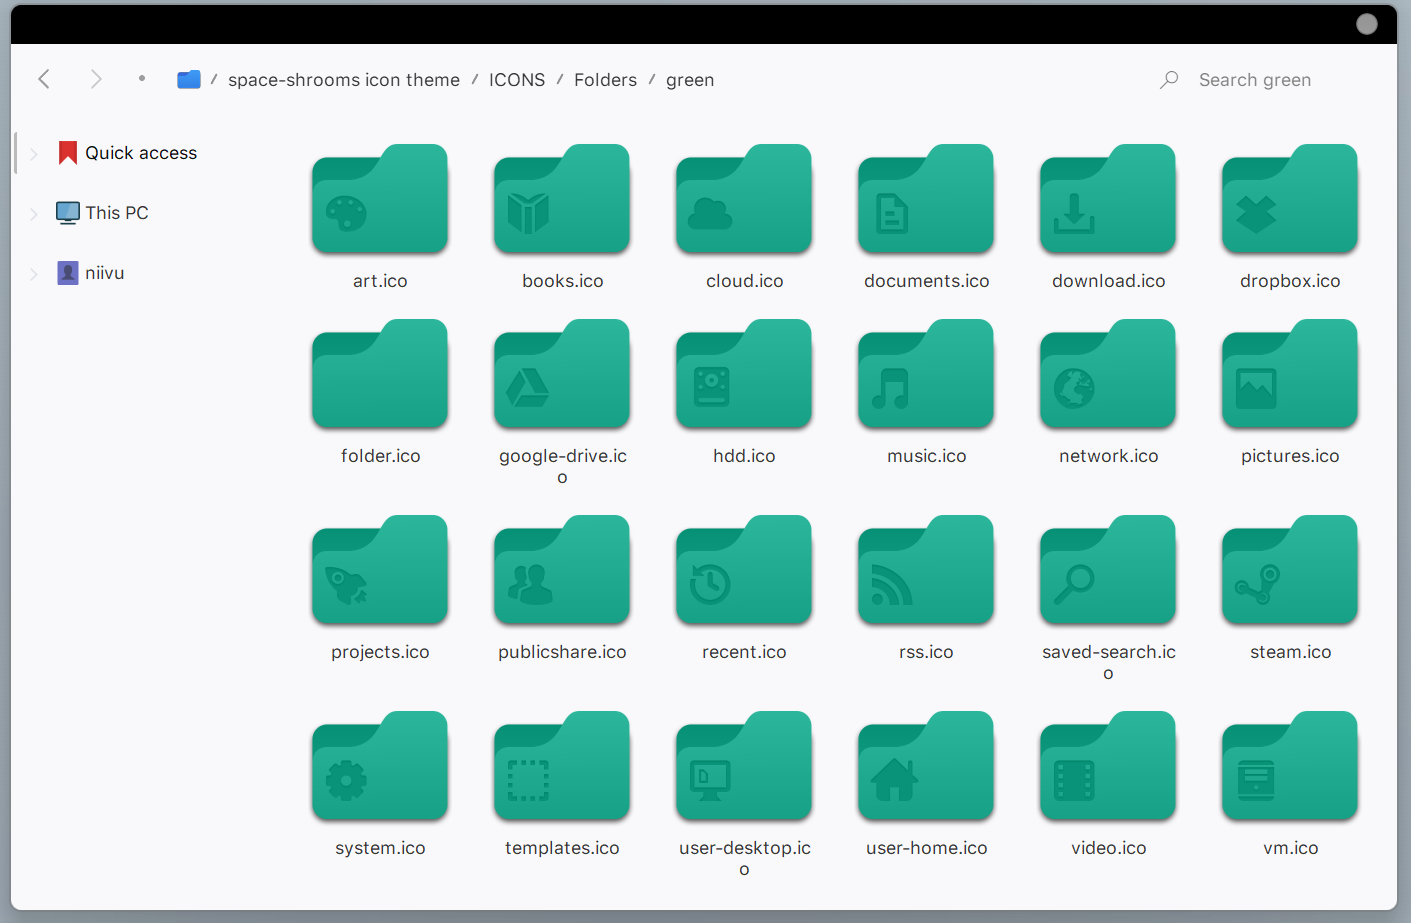Click the vm.ico file name
1411x923 pixels.
point(1290,848)
